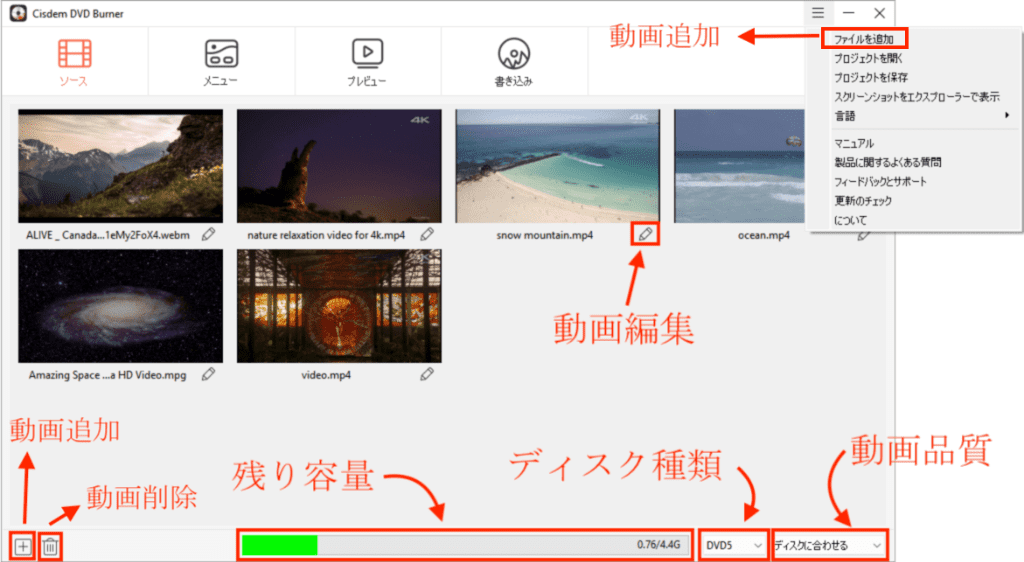
Task: Click the disc capacity bar 0.76/4.4G
Action: pos(464,545)
